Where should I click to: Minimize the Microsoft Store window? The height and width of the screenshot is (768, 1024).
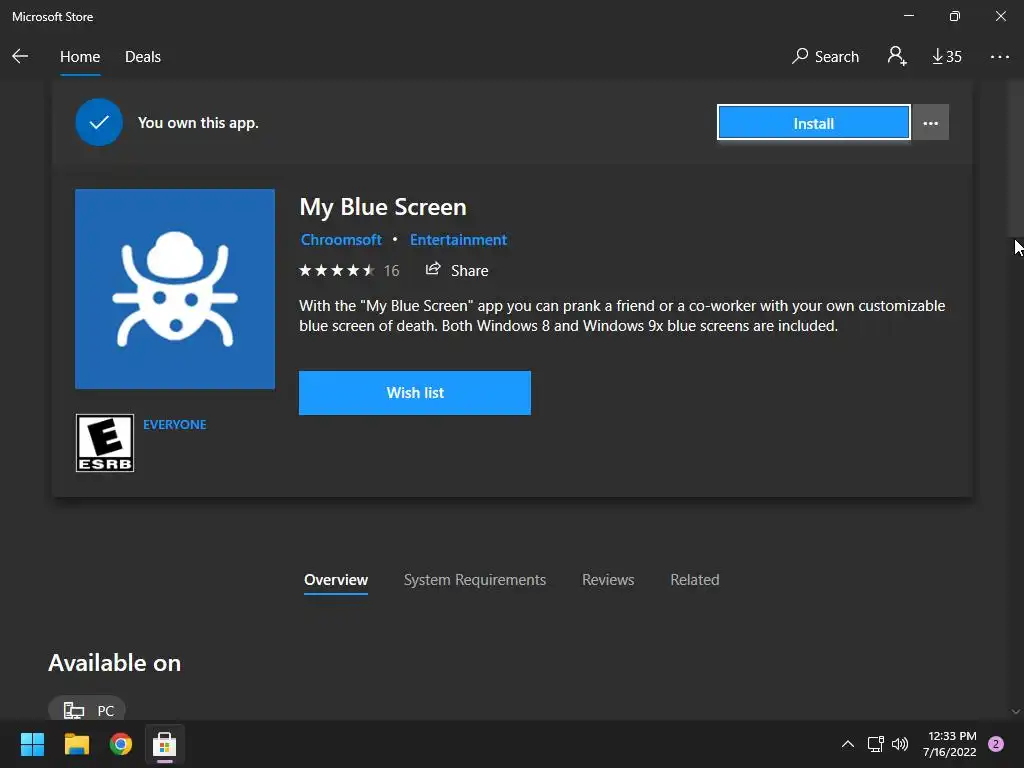pos(908,16)
